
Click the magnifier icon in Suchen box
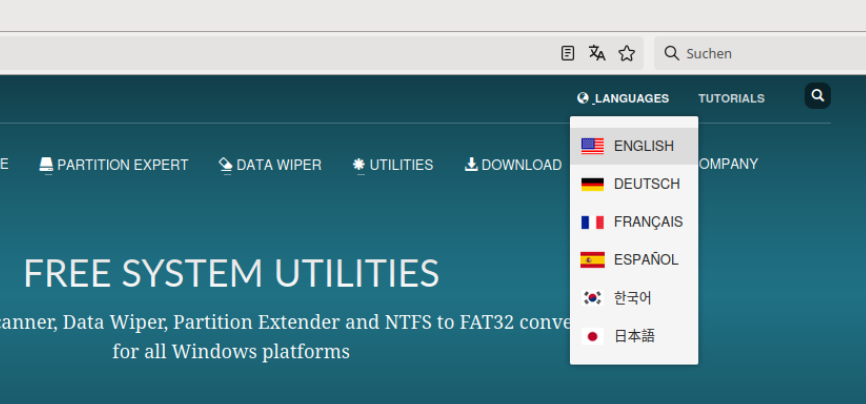coord(672,53)
